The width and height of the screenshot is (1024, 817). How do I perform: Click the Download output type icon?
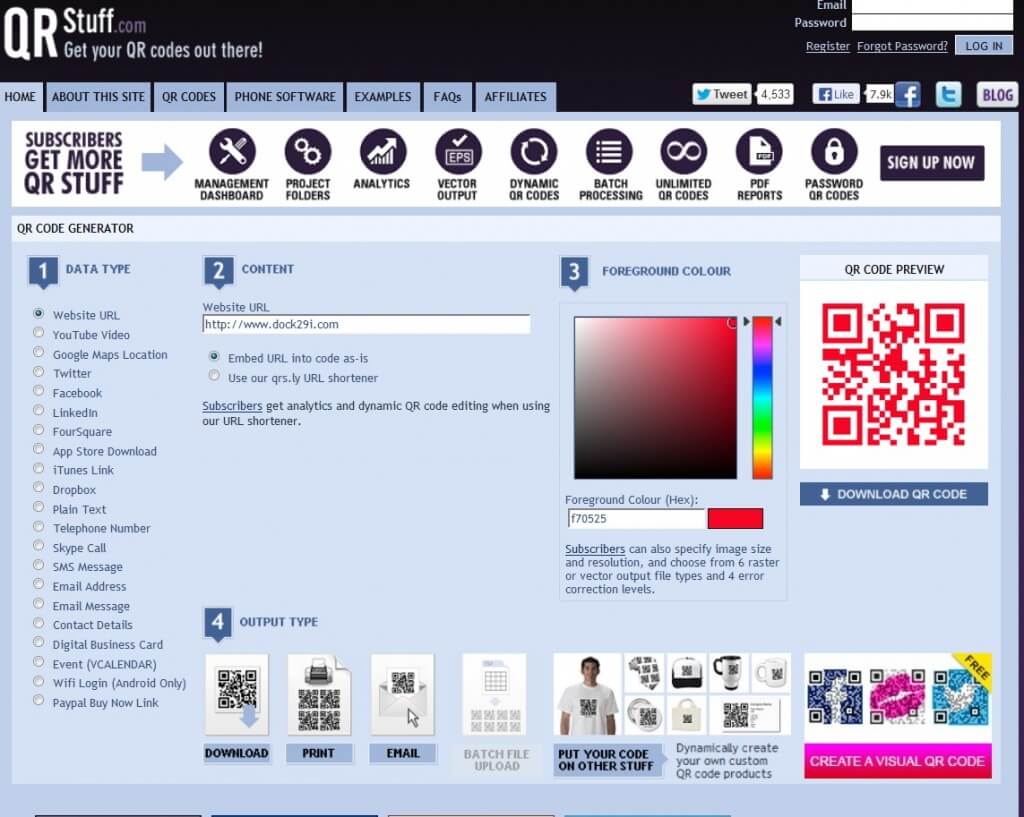[237, 694]
